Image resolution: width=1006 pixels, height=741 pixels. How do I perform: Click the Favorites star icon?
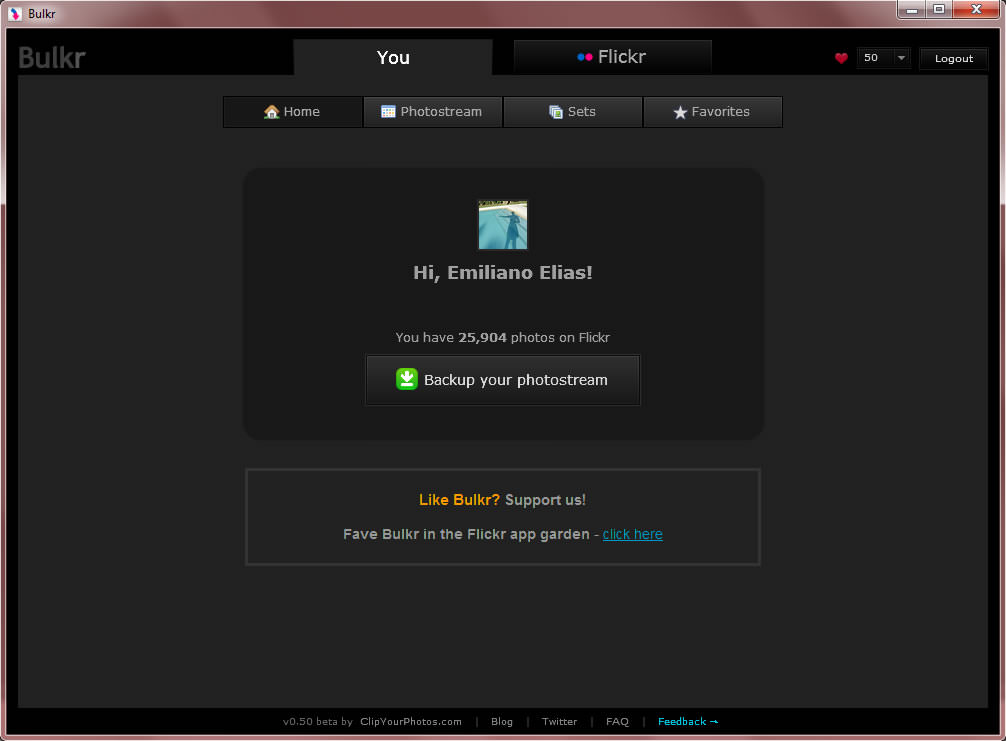click(680, 112)
